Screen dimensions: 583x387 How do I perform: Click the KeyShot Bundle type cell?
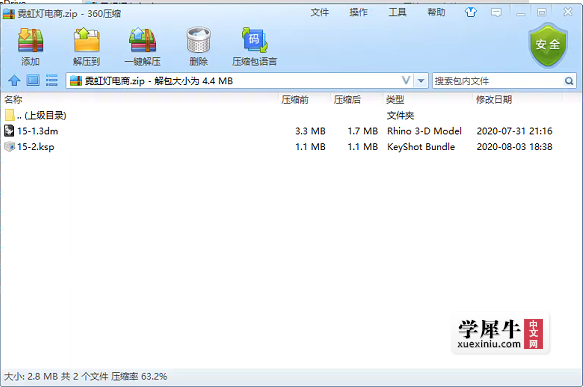421,147
